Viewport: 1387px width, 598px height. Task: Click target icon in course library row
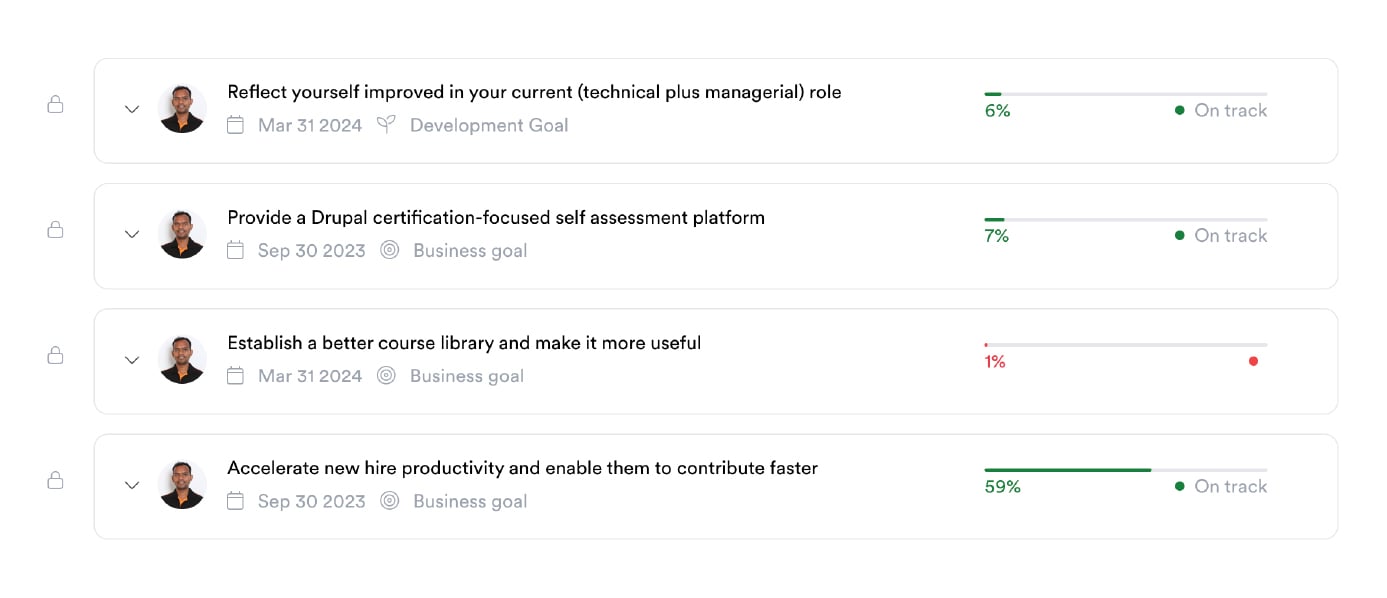386,376
